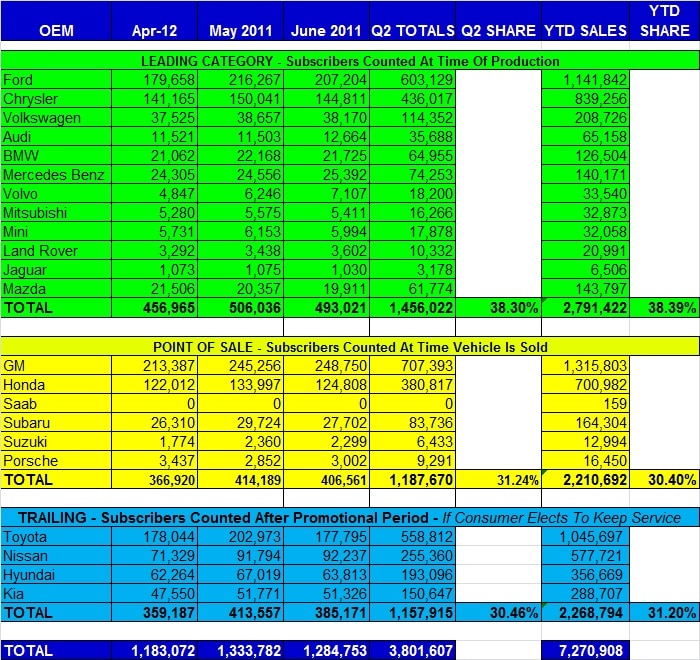This screenshot has height=660, width=700.
Task: Select leading category Q2 share 38.30%
Action: pos(514,308)
